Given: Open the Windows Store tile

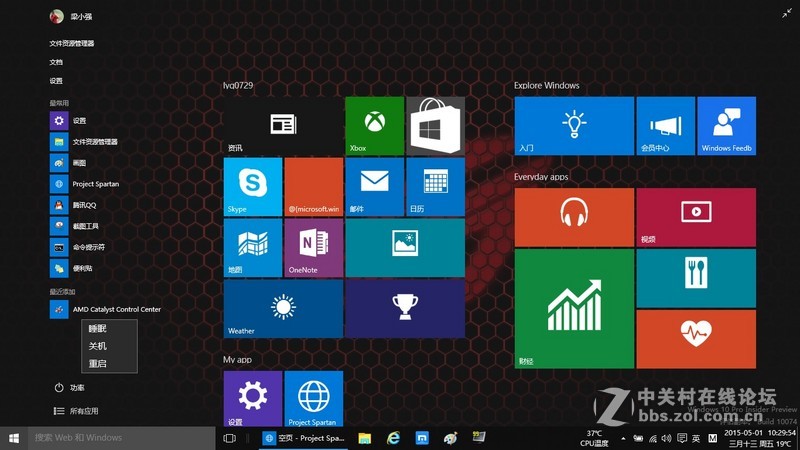Looking at the screenshot, I should point(435,126).
